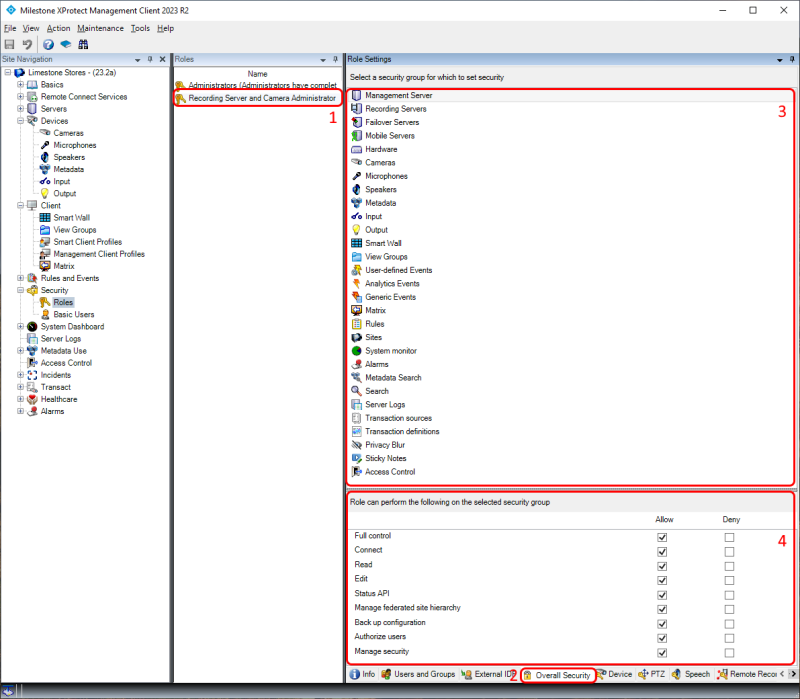Viewport: 800px width, 699px height.
Task: Uncheck Allow for Back up configuration
Action: [662, 624]
